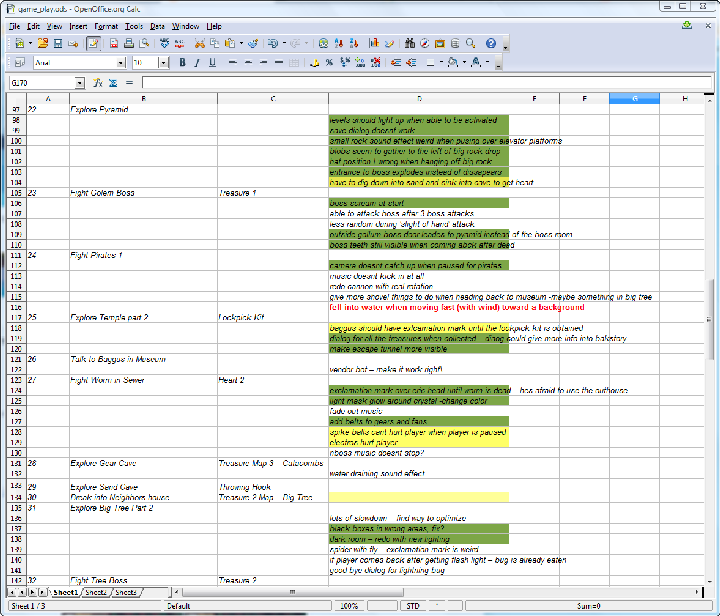Insert Chart icon
The height and width of the screenshot is (616, 720).
tap(374, 43)
